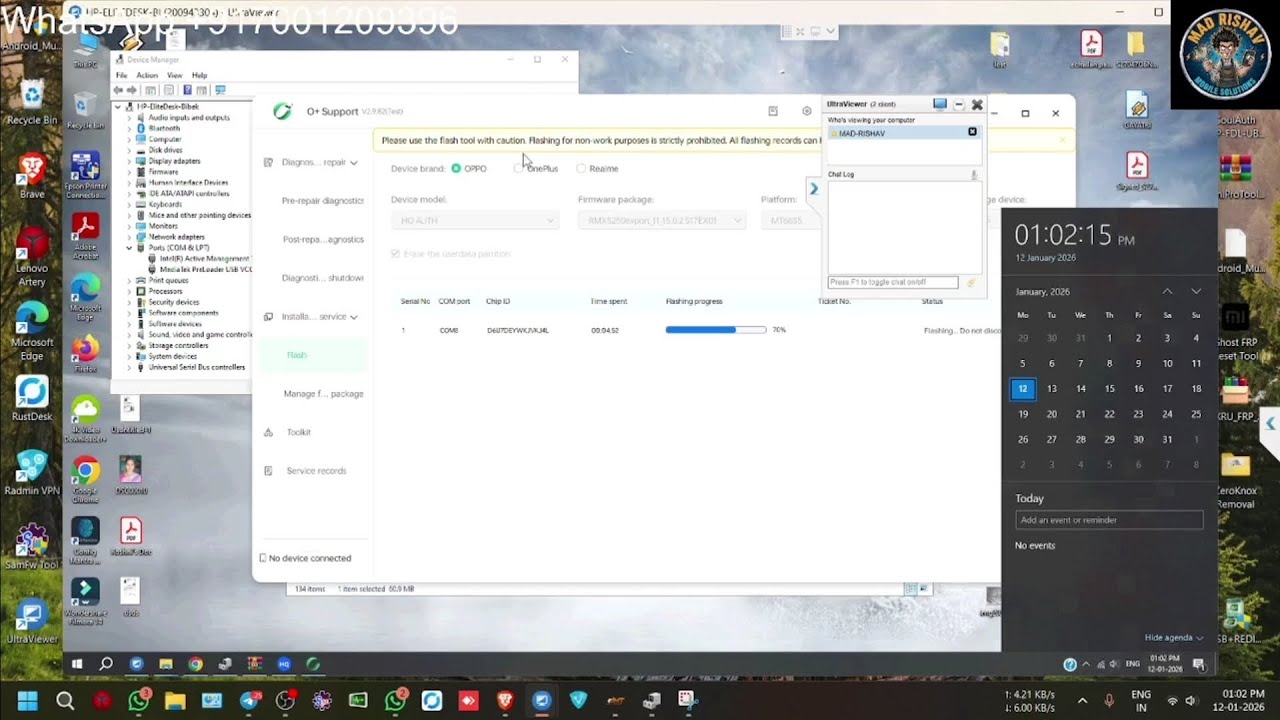1280x720 pixels.
Task: Select the OPPO device brand radio
Action: coord(456,168)
